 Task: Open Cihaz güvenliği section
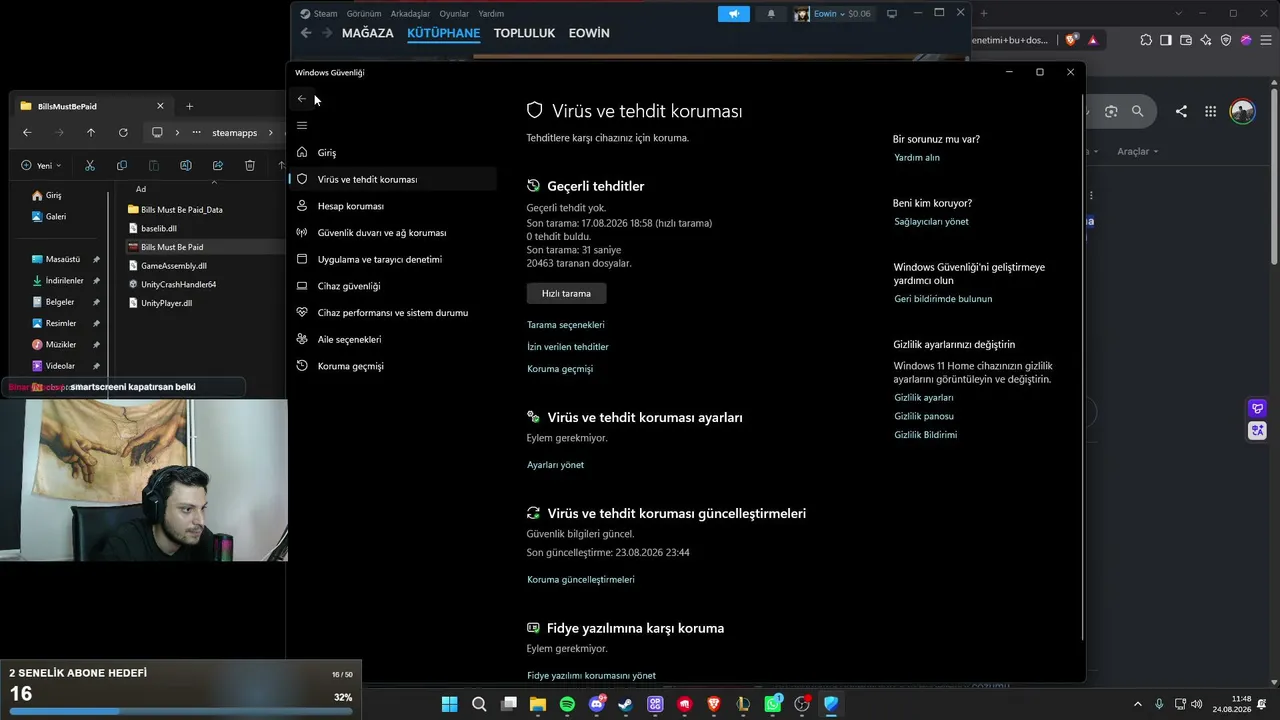click(x=392, y=286)
